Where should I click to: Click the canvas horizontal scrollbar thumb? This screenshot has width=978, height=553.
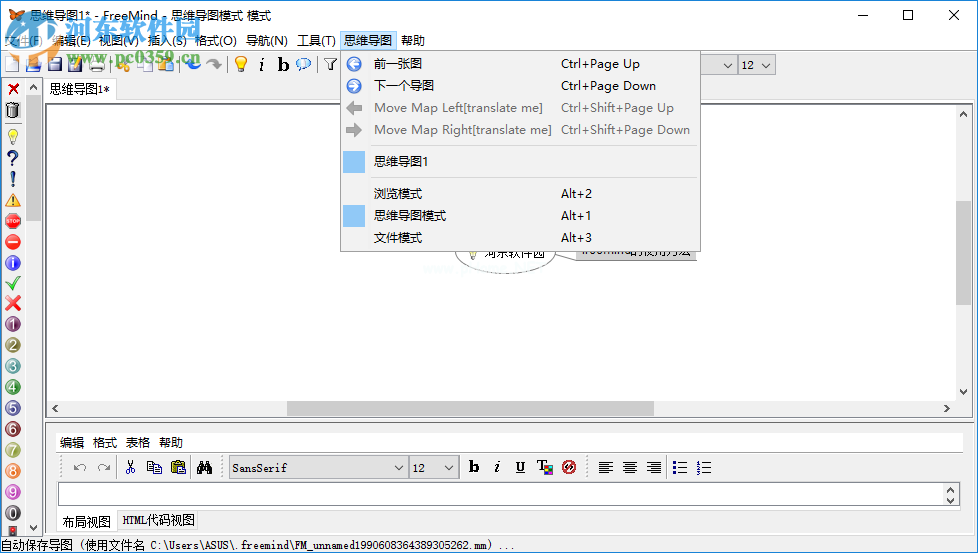(x=470, y=408)
